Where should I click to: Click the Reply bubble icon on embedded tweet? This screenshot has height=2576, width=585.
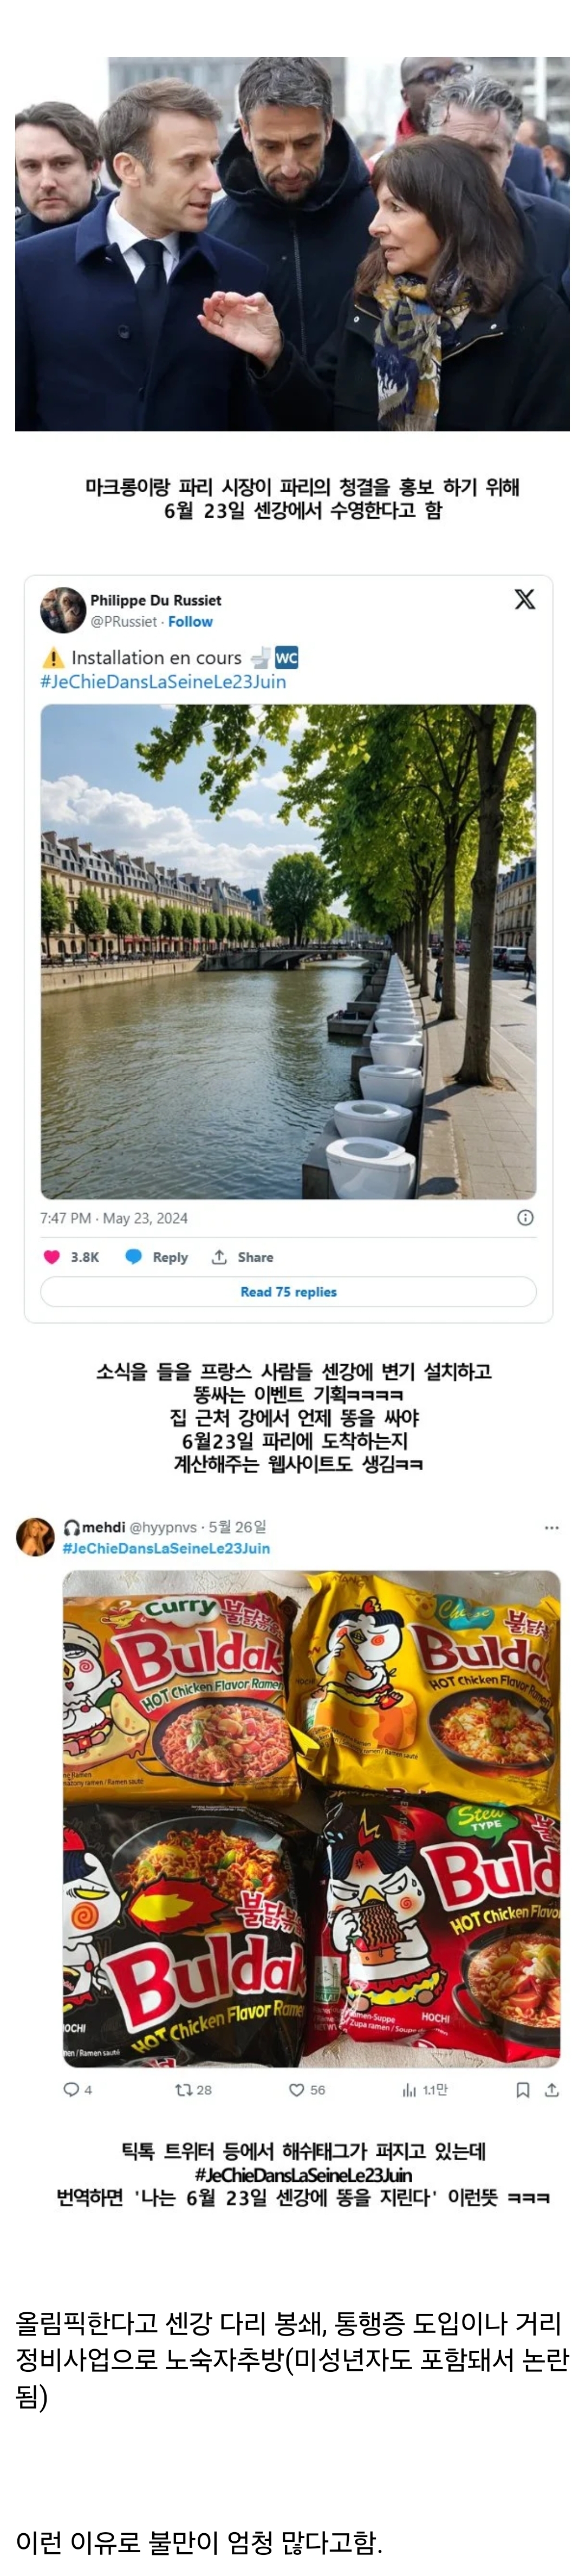point(133,1257)
